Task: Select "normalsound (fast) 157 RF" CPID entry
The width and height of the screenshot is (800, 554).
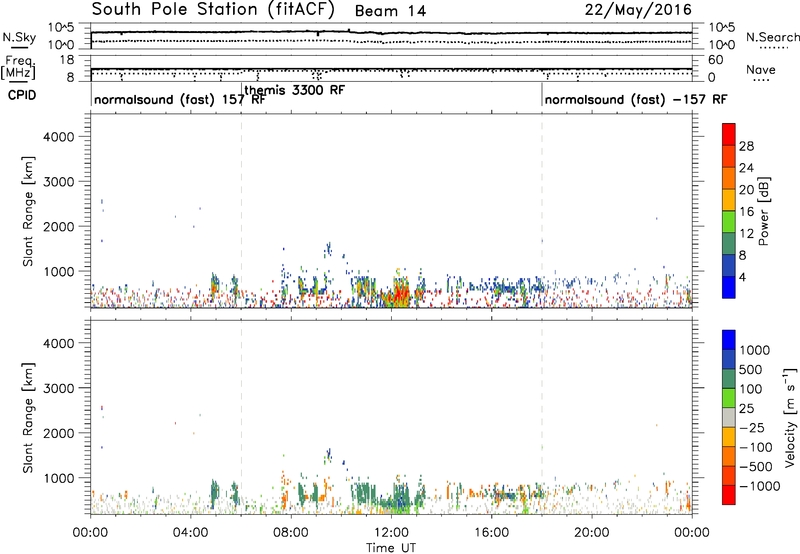Action: click(180, 100)
